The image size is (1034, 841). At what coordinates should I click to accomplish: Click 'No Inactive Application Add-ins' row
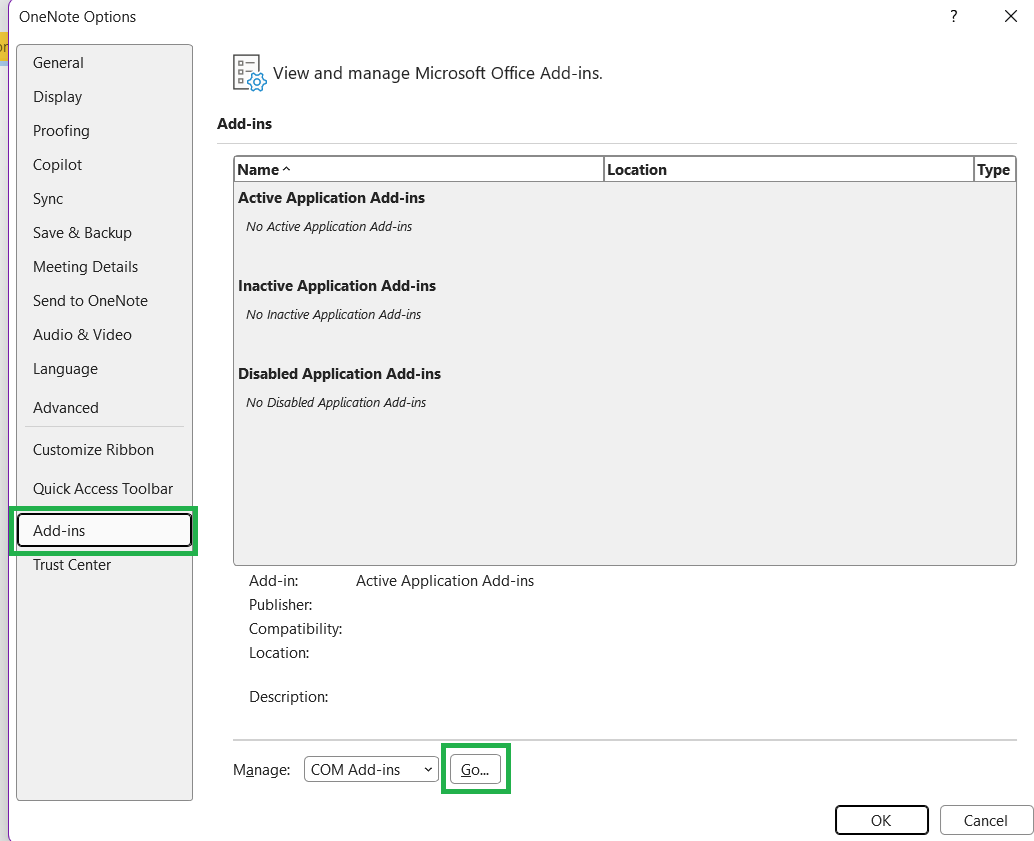click(x=334, y=315)
